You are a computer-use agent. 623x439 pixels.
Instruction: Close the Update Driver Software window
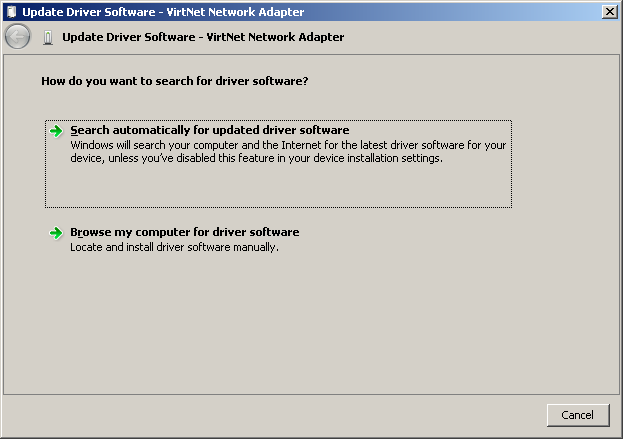(x=610, y=12)
